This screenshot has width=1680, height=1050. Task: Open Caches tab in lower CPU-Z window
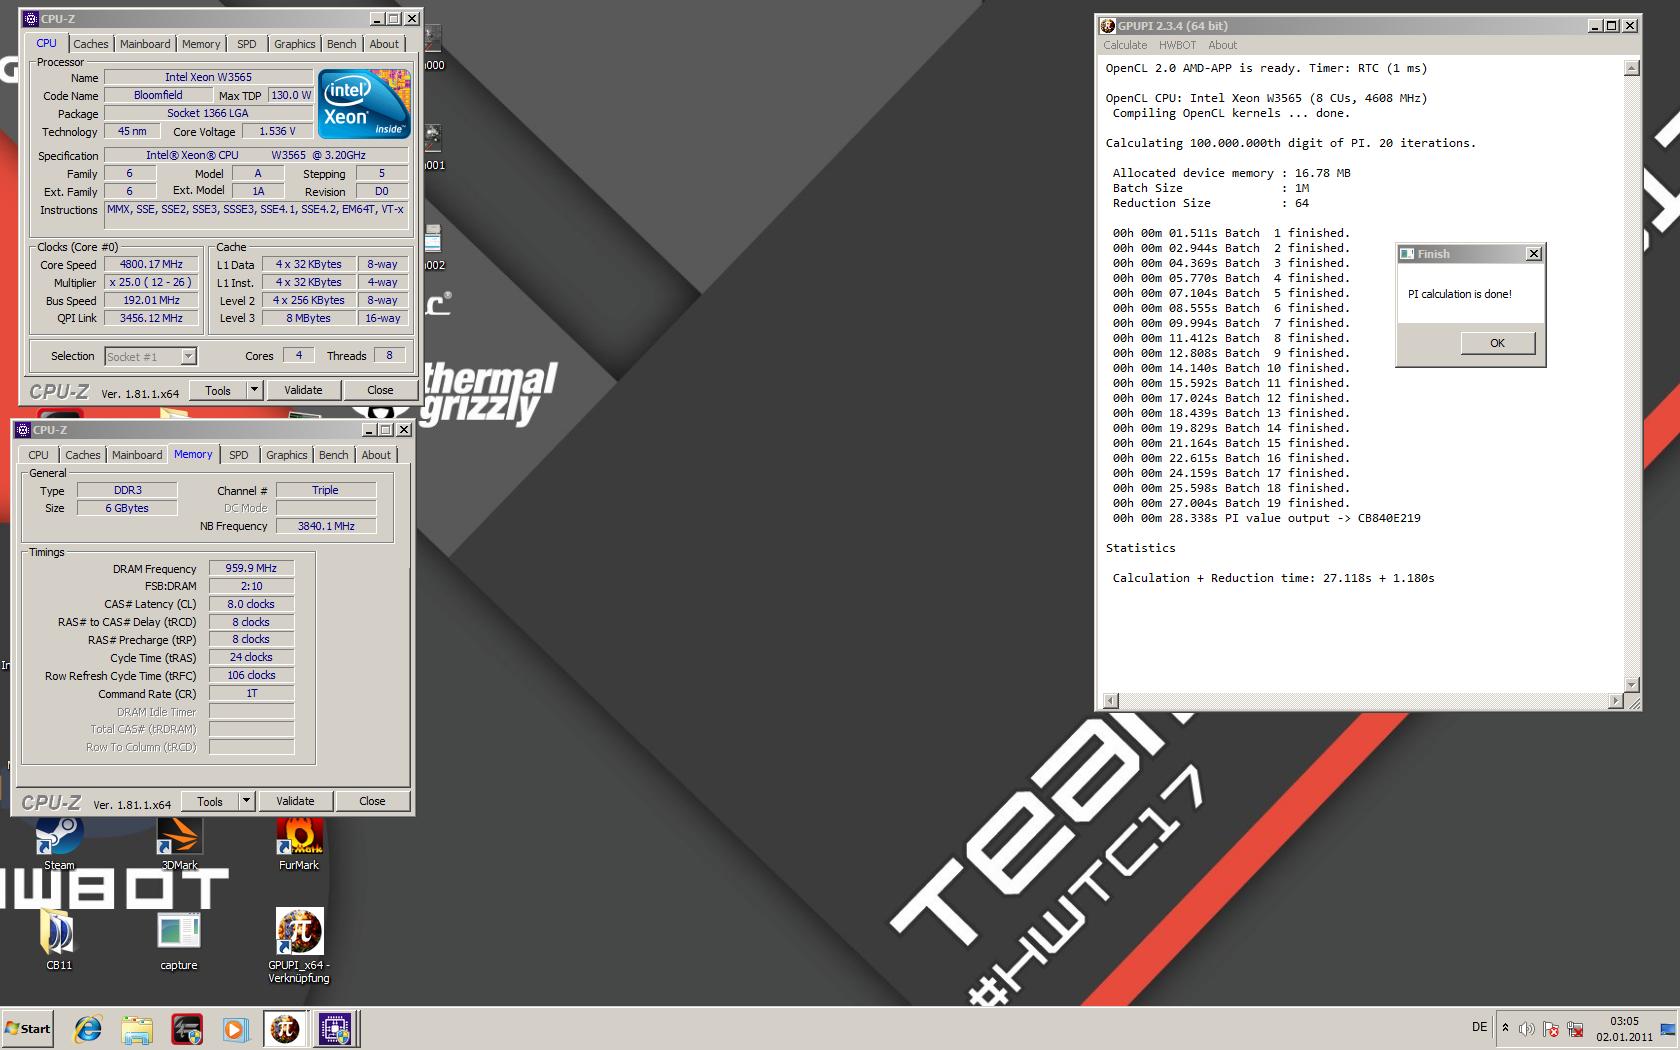(83, 455)
